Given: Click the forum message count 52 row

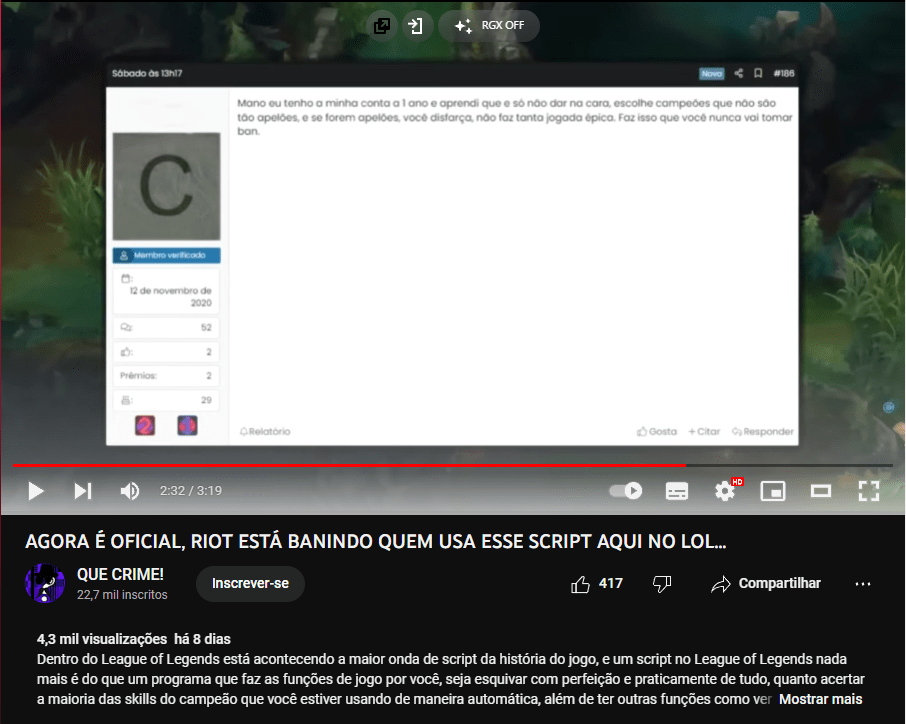Looking at the screenshot, I should (166, 328).
